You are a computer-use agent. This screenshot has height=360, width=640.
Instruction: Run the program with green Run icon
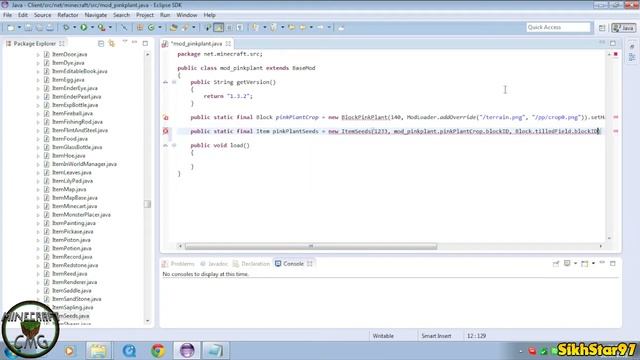[x=84, y=27]
